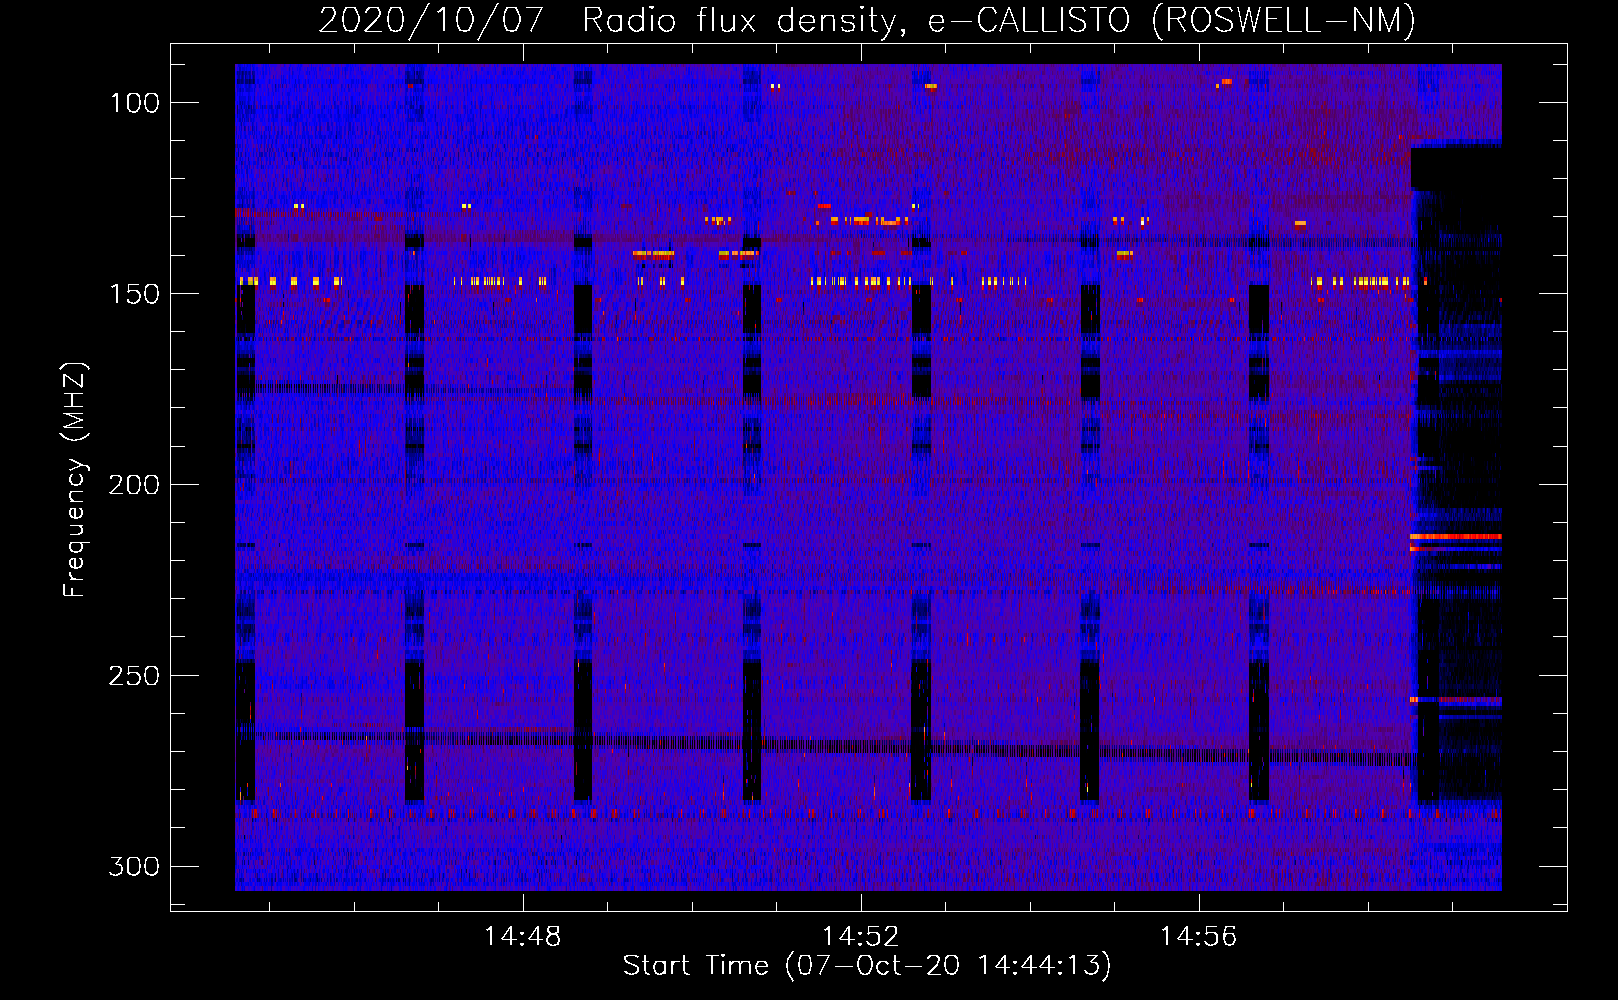The width and height of the screenshot is (1618, 1000).
Task: Click the '200' frequency tick label
Action: point(134,485)
